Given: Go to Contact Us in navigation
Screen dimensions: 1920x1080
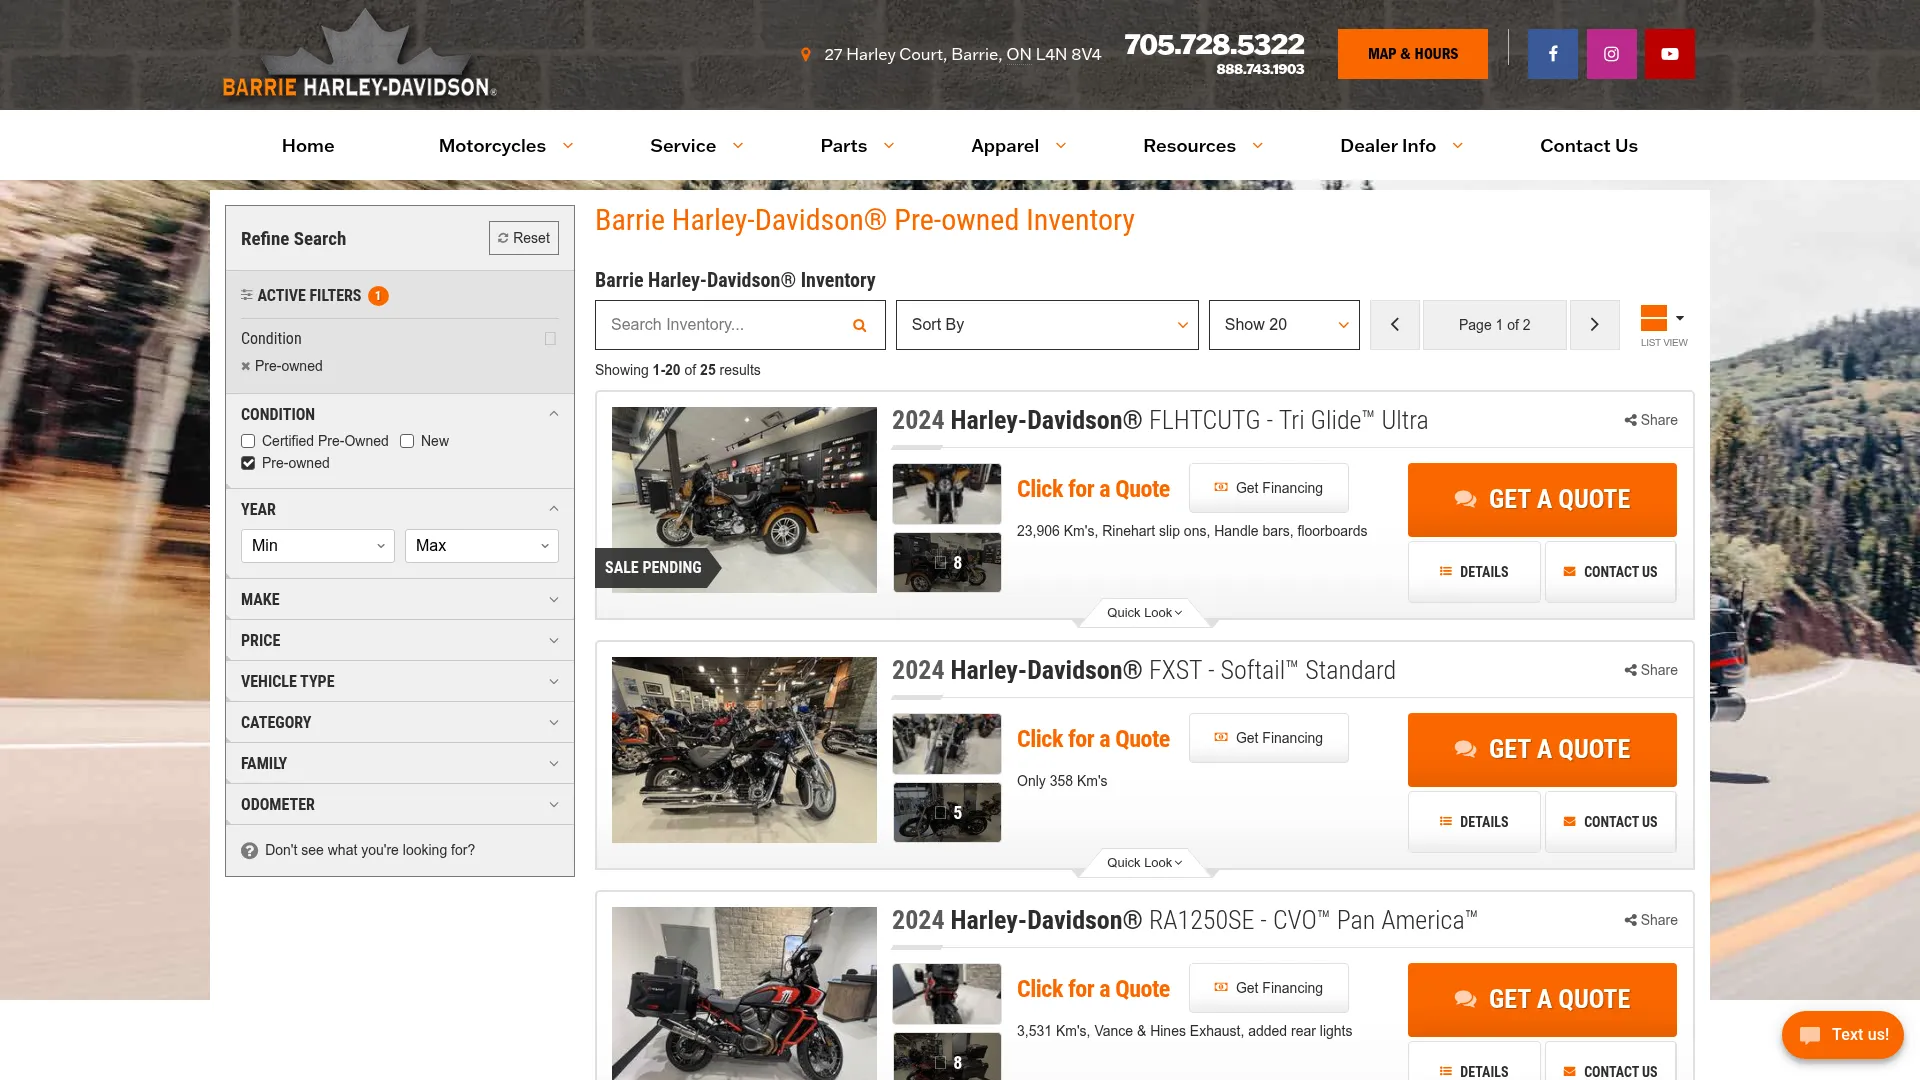Looking at the screenshot, I should pos(1588,146).
